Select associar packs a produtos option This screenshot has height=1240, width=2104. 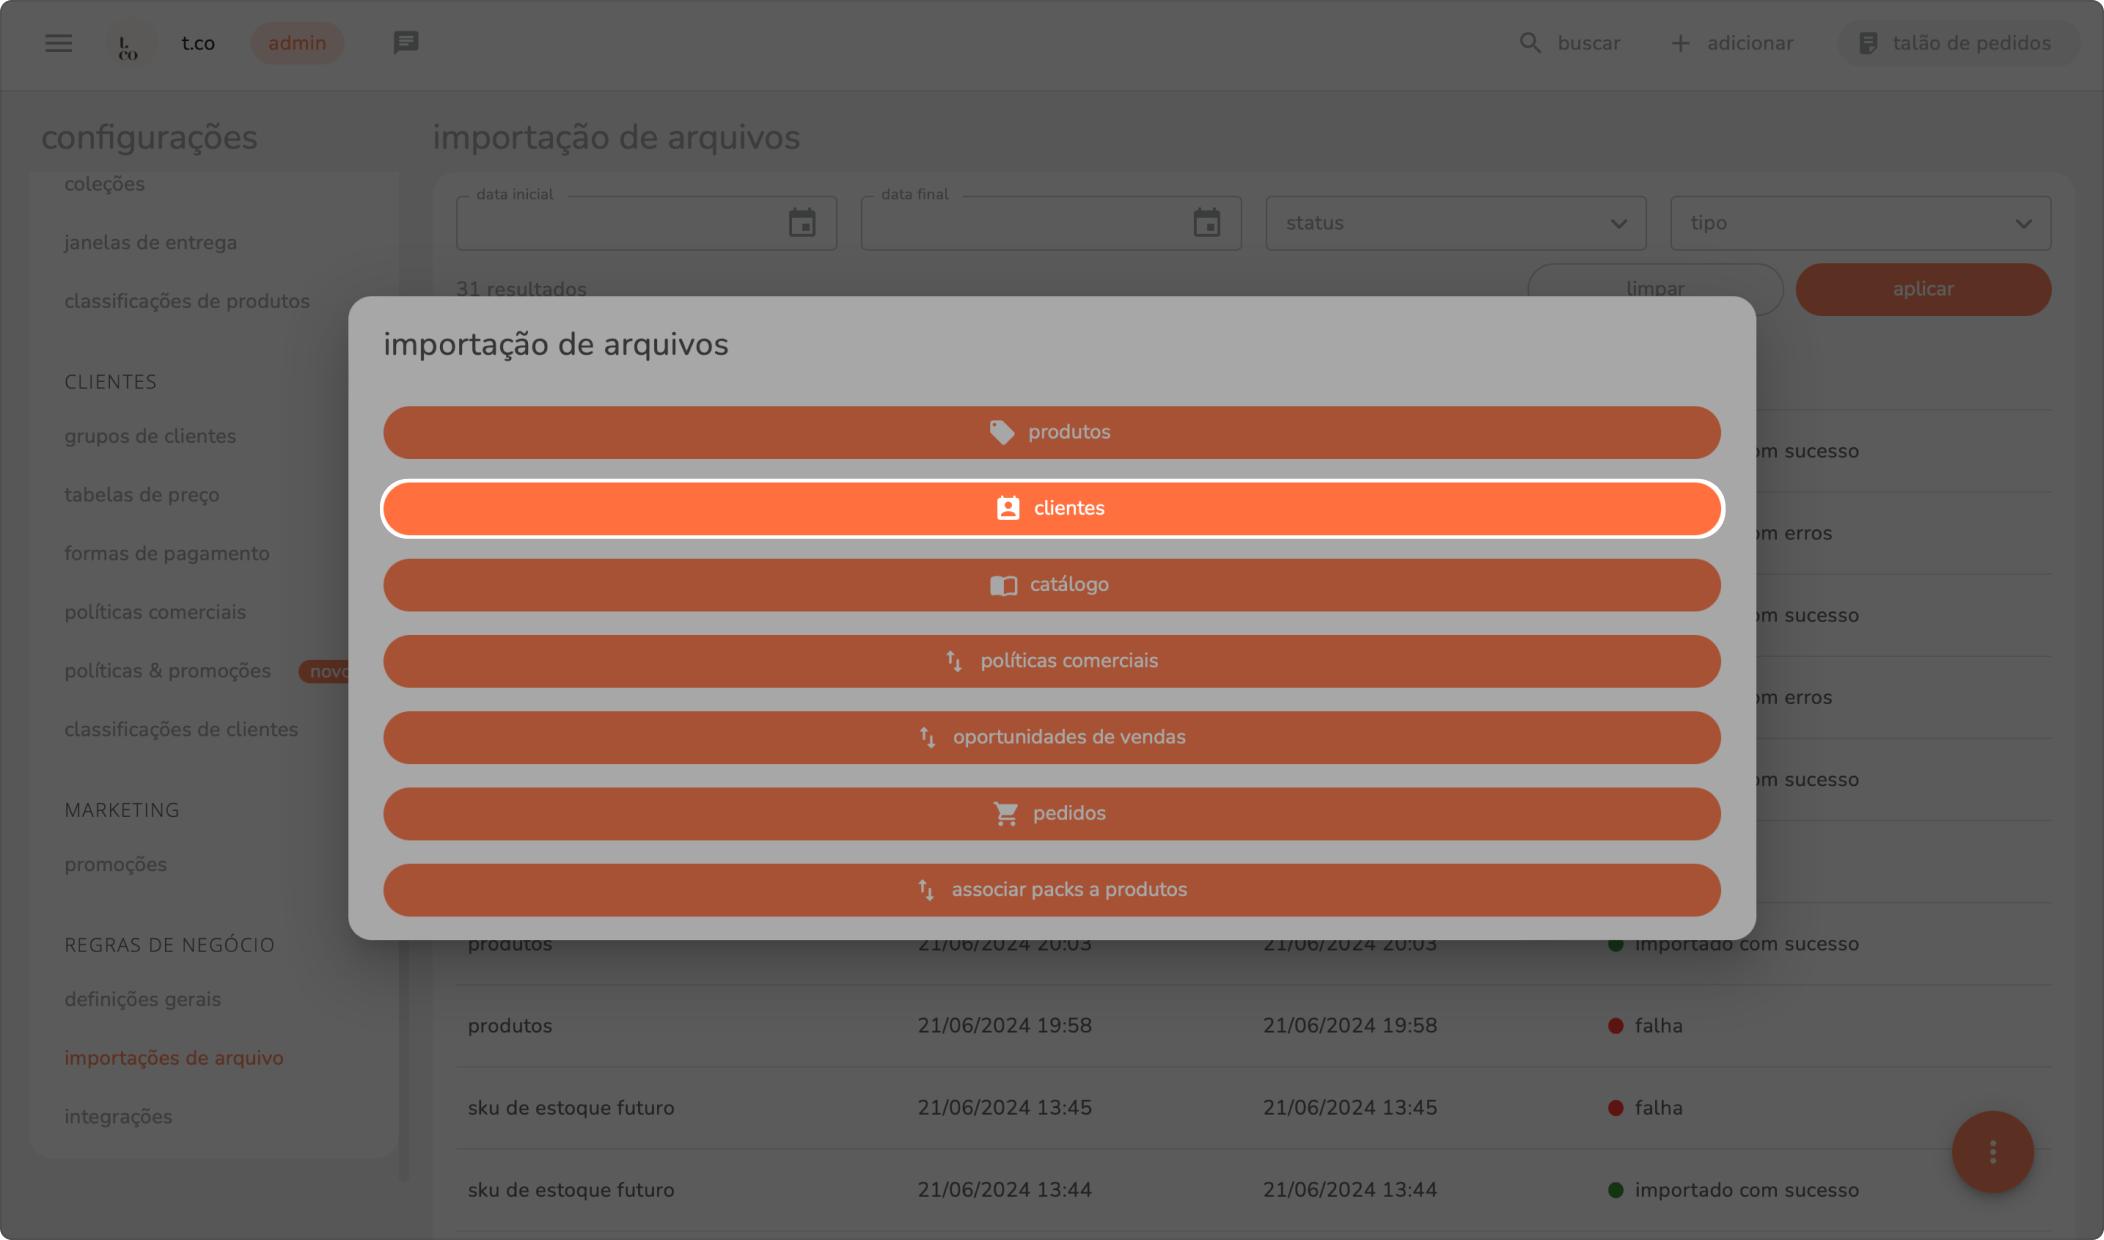pyautogui.click(x=1051, y=890)
